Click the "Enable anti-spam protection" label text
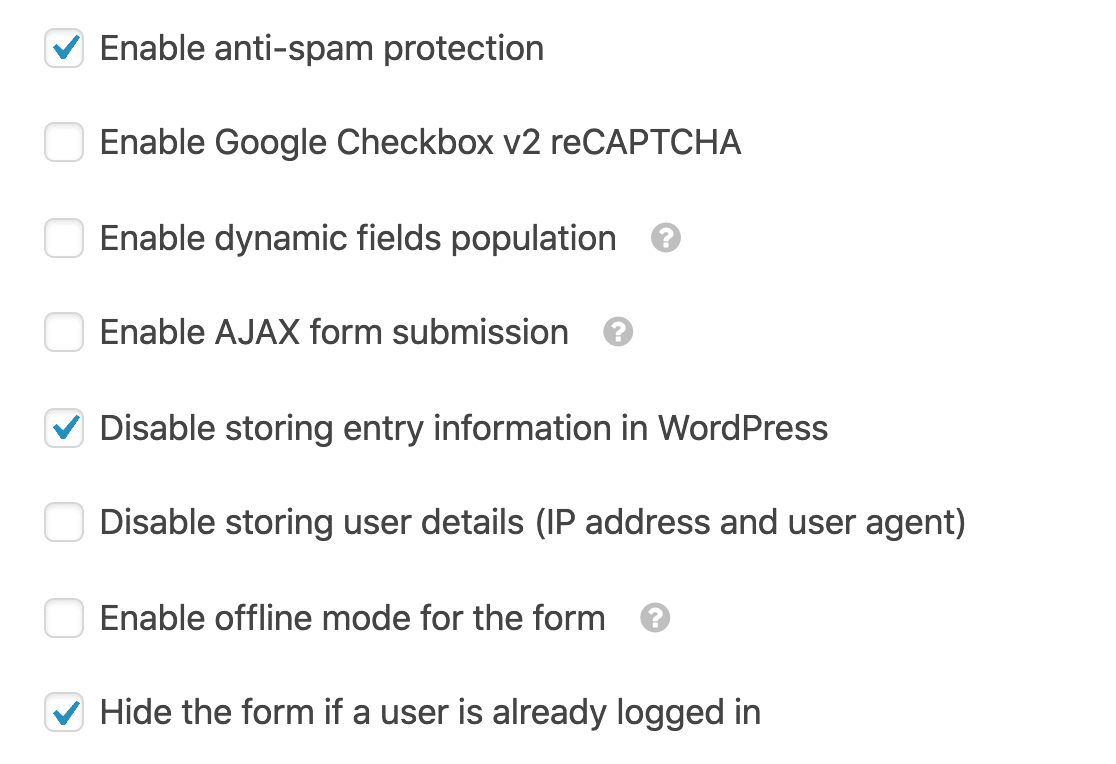Image resolution: width=1116 pixels, height=764 pixels. click(322, 49)
